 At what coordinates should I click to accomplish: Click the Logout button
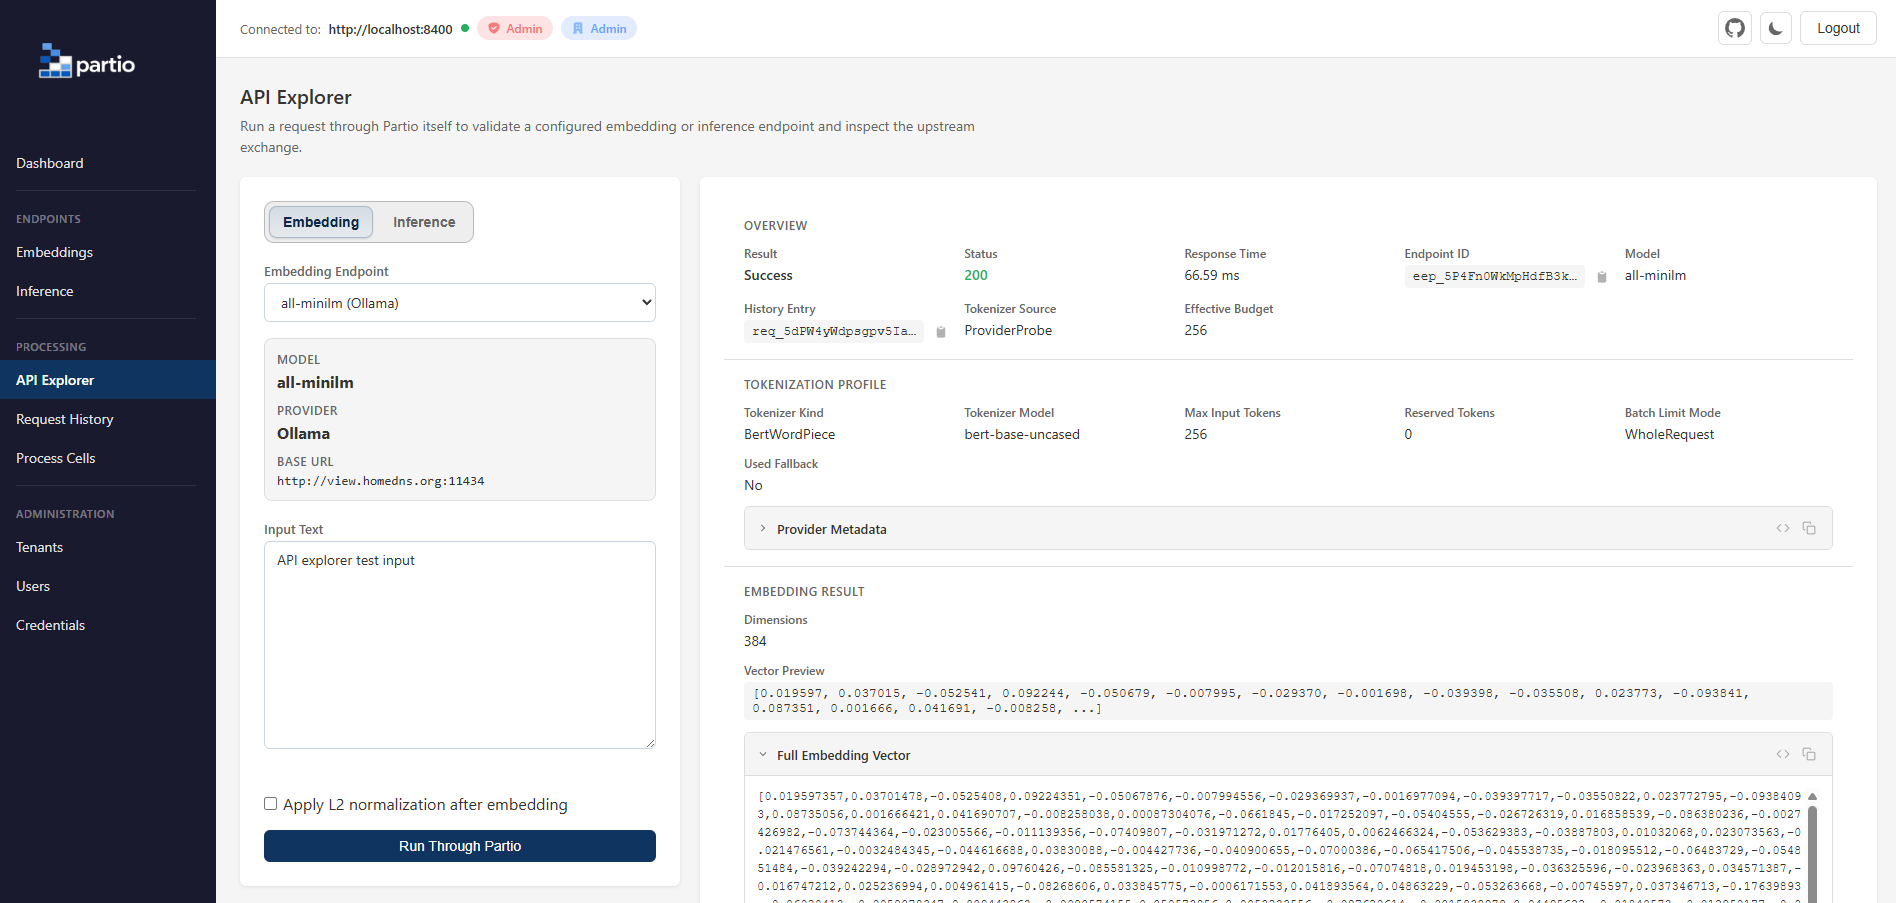[1838, 28]
